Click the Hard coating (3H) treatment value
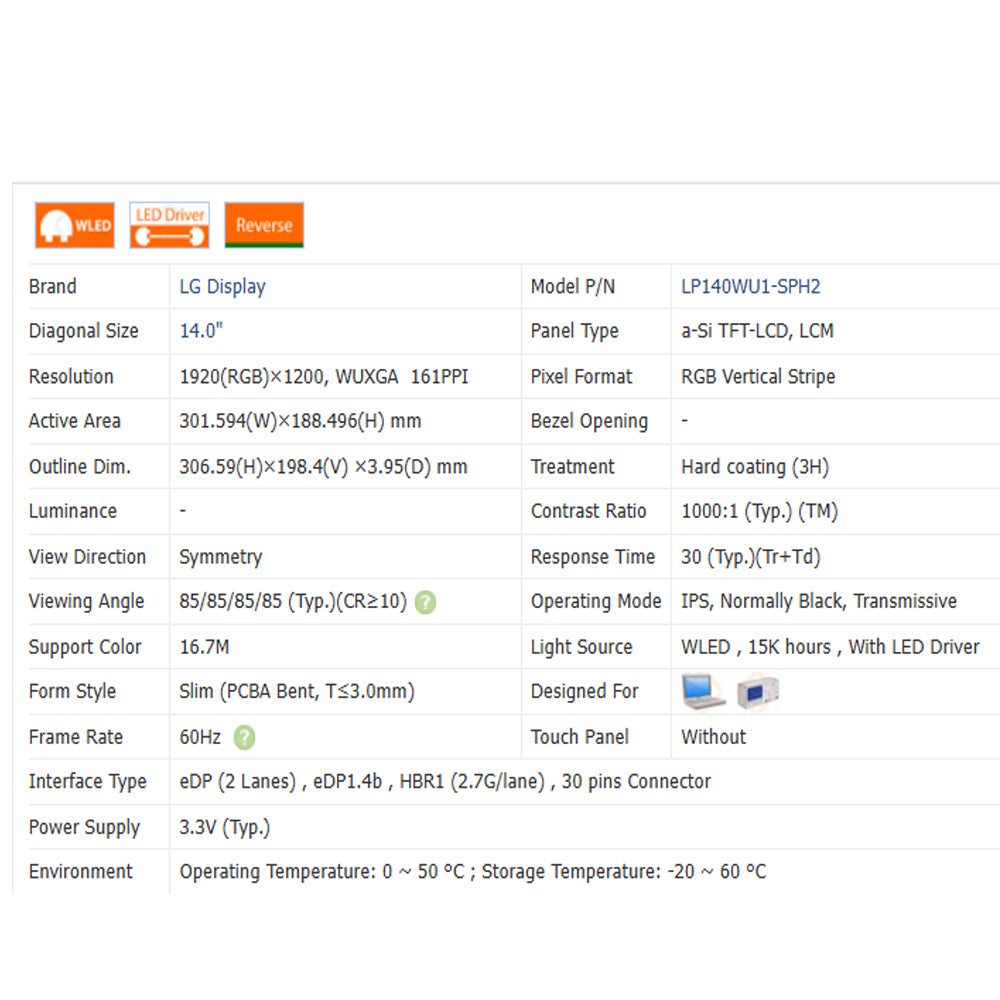Viewport: 1000px width, 1000px height. (754, 467)
